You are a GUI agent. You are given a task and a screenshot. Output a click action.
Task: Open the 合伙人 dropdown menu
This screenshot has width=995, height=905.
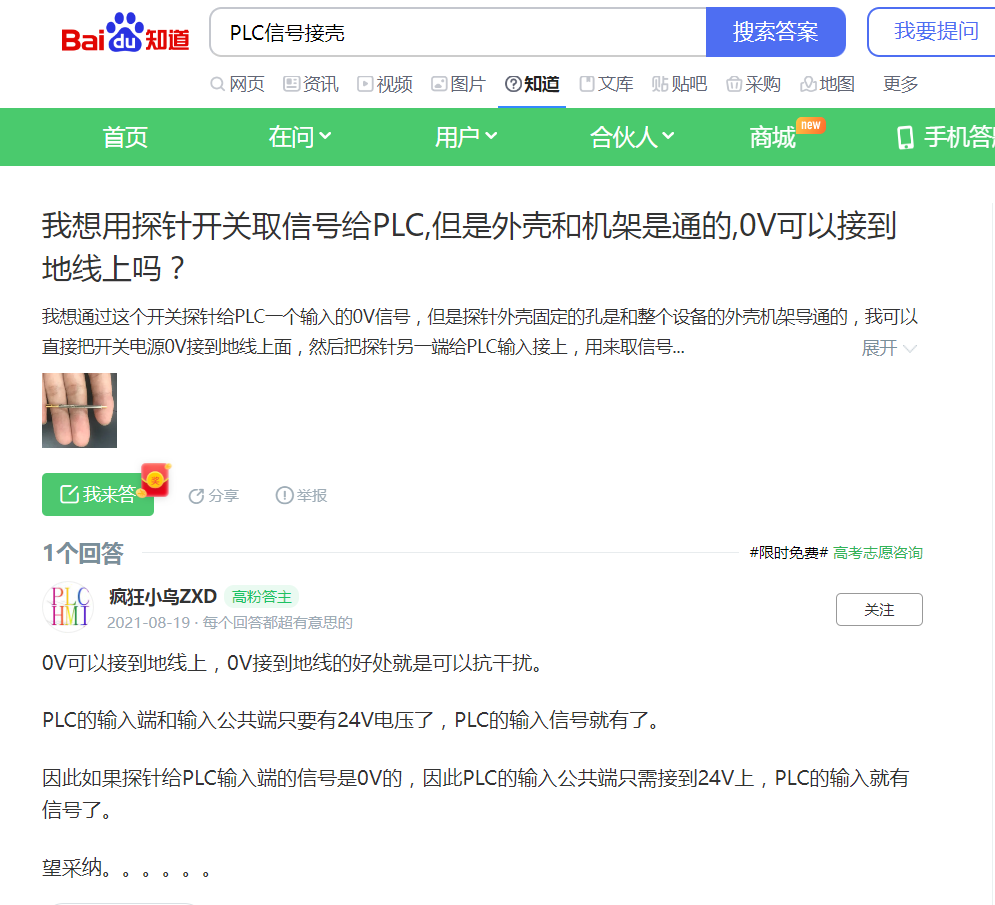(x=632, y=137)
